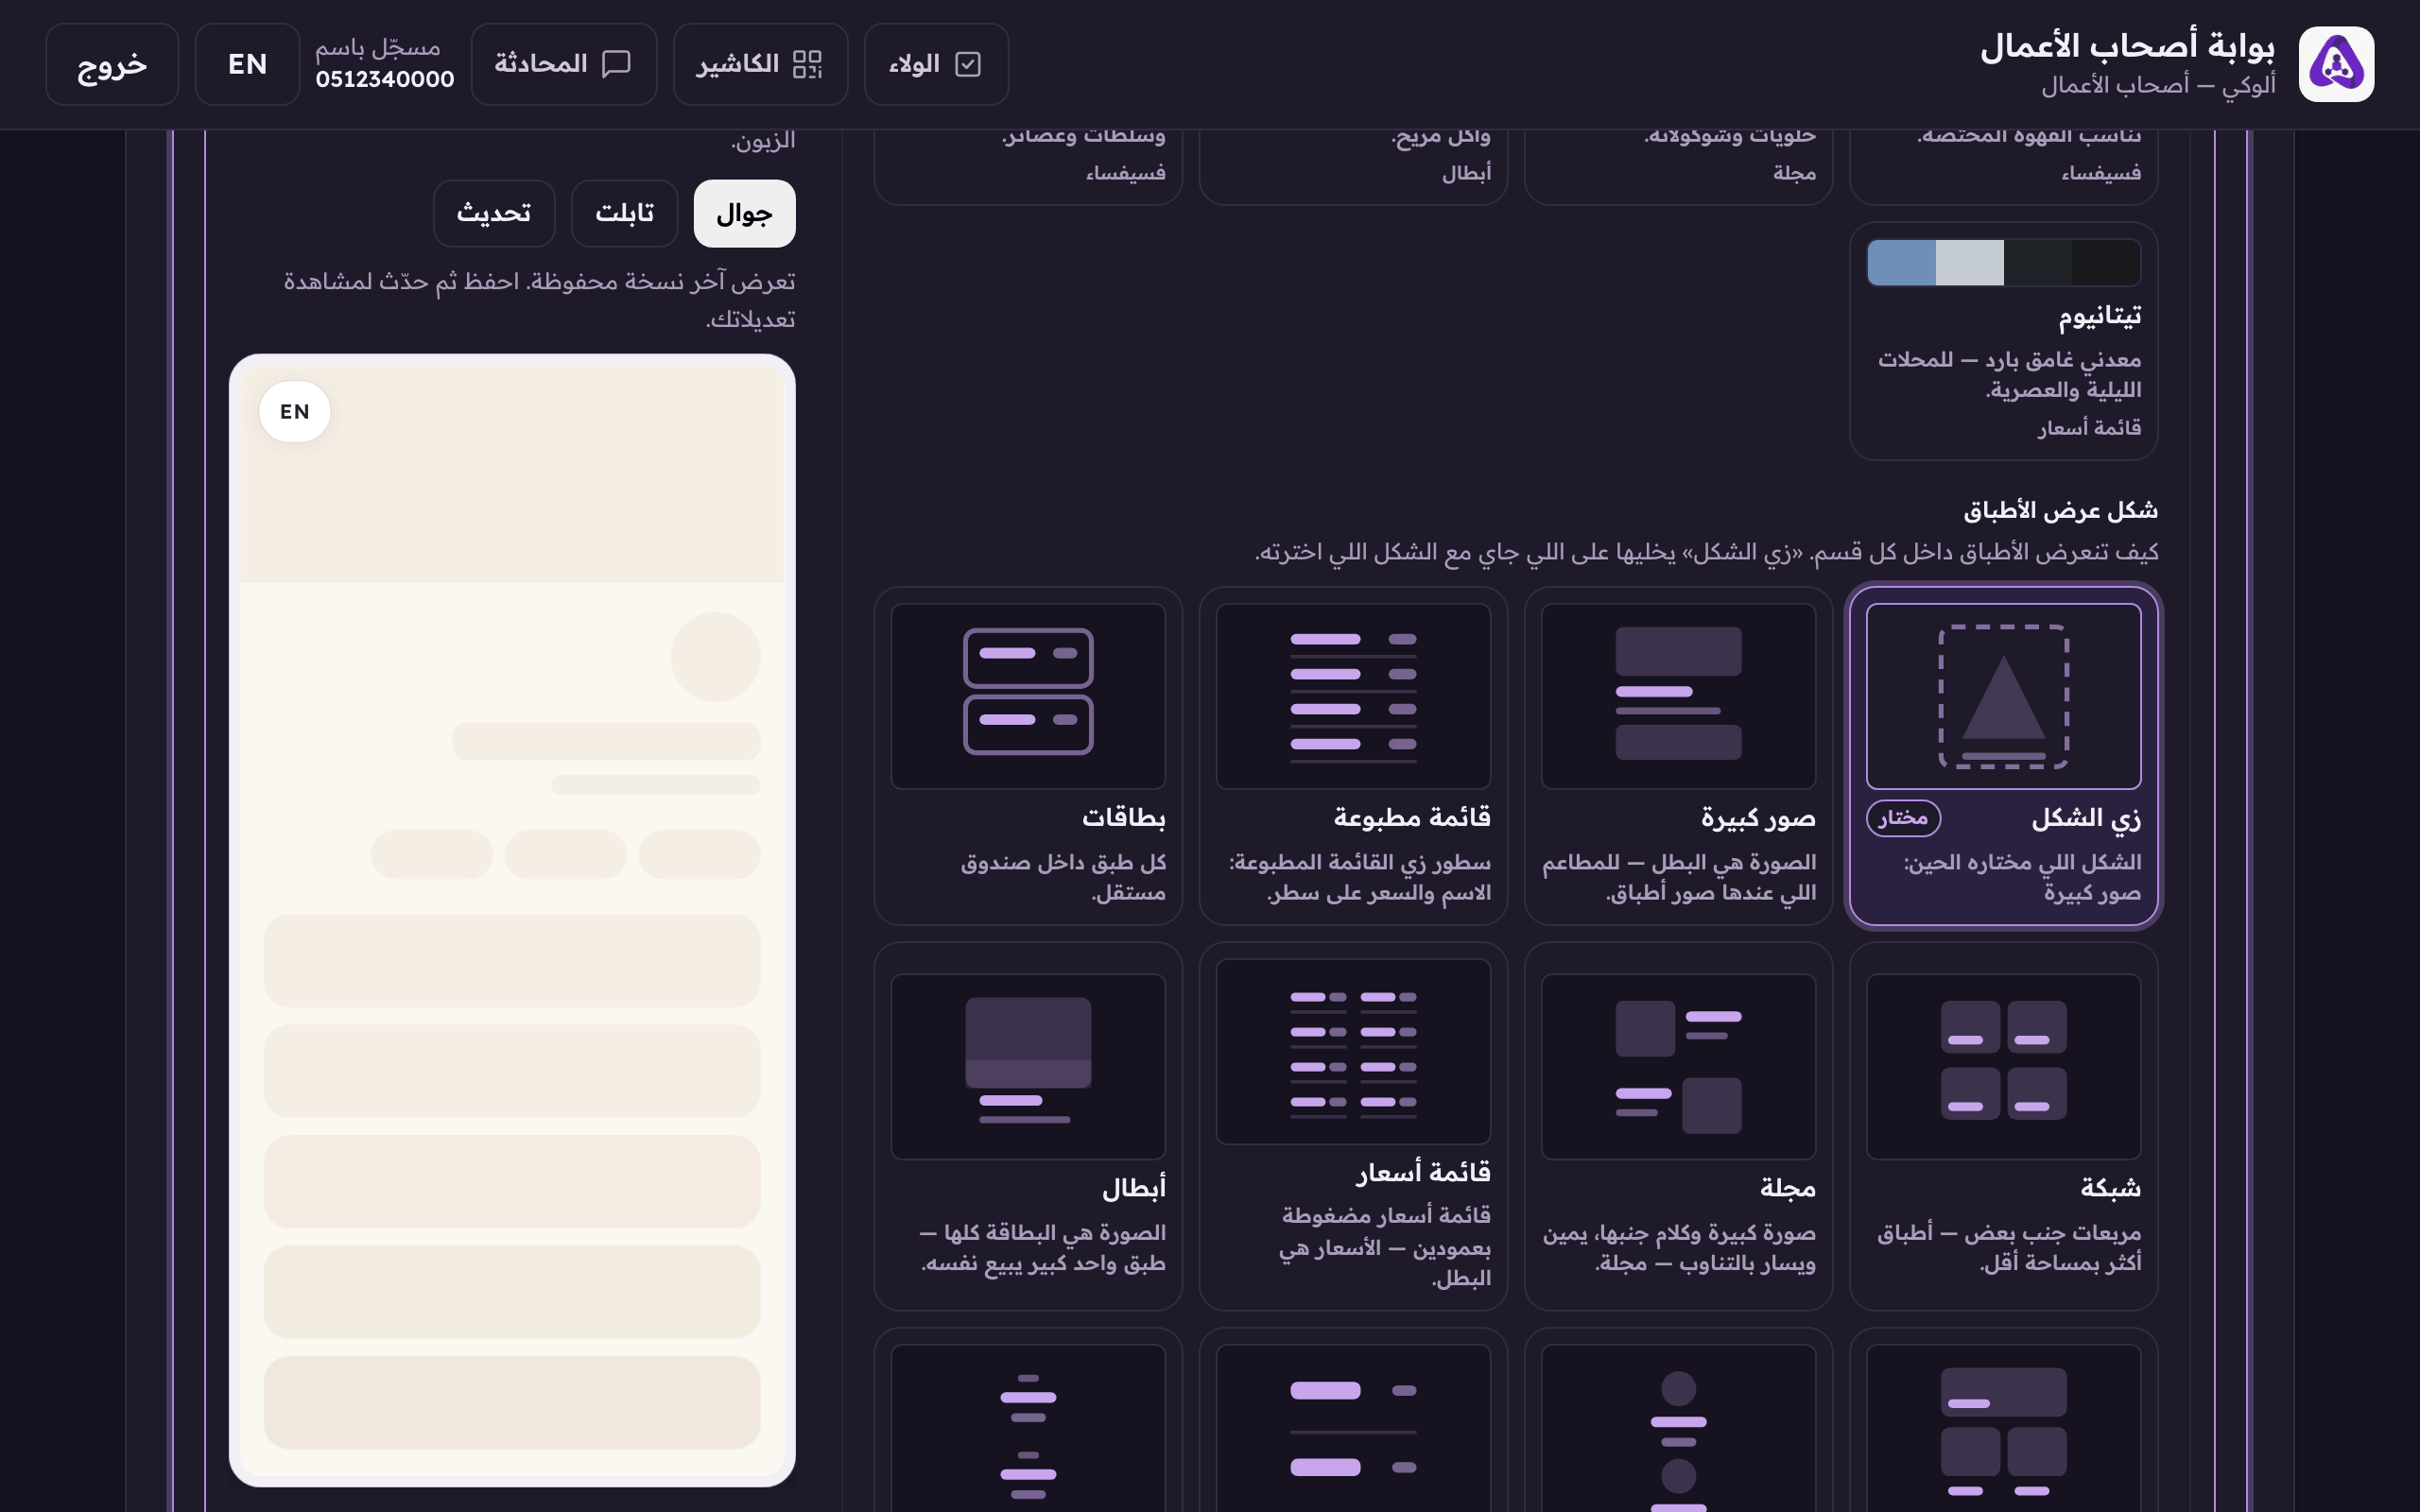The width and height of the screenshot is (2420, 1512).
Task: Click the بوابة أصحاب الأعمال title
Action: [x=2127, y=46]
